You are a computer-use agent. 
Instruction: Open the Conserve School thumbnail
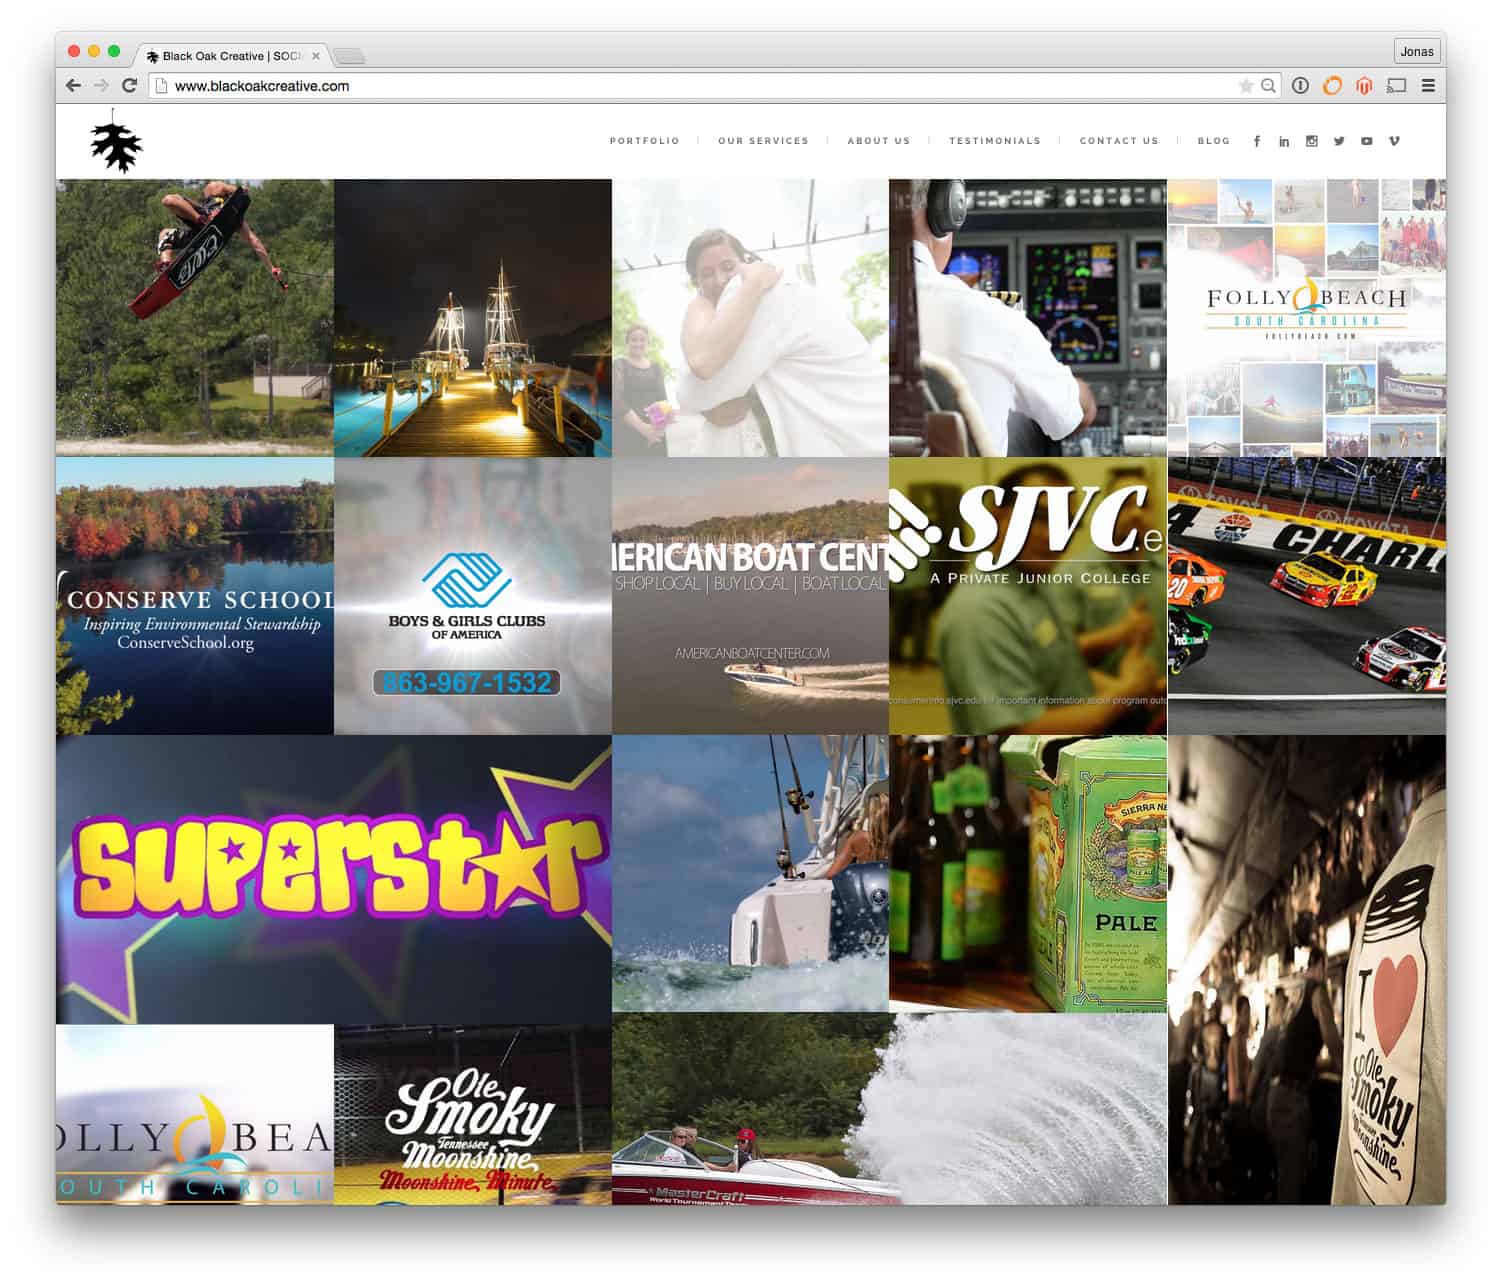pos(195,596)
